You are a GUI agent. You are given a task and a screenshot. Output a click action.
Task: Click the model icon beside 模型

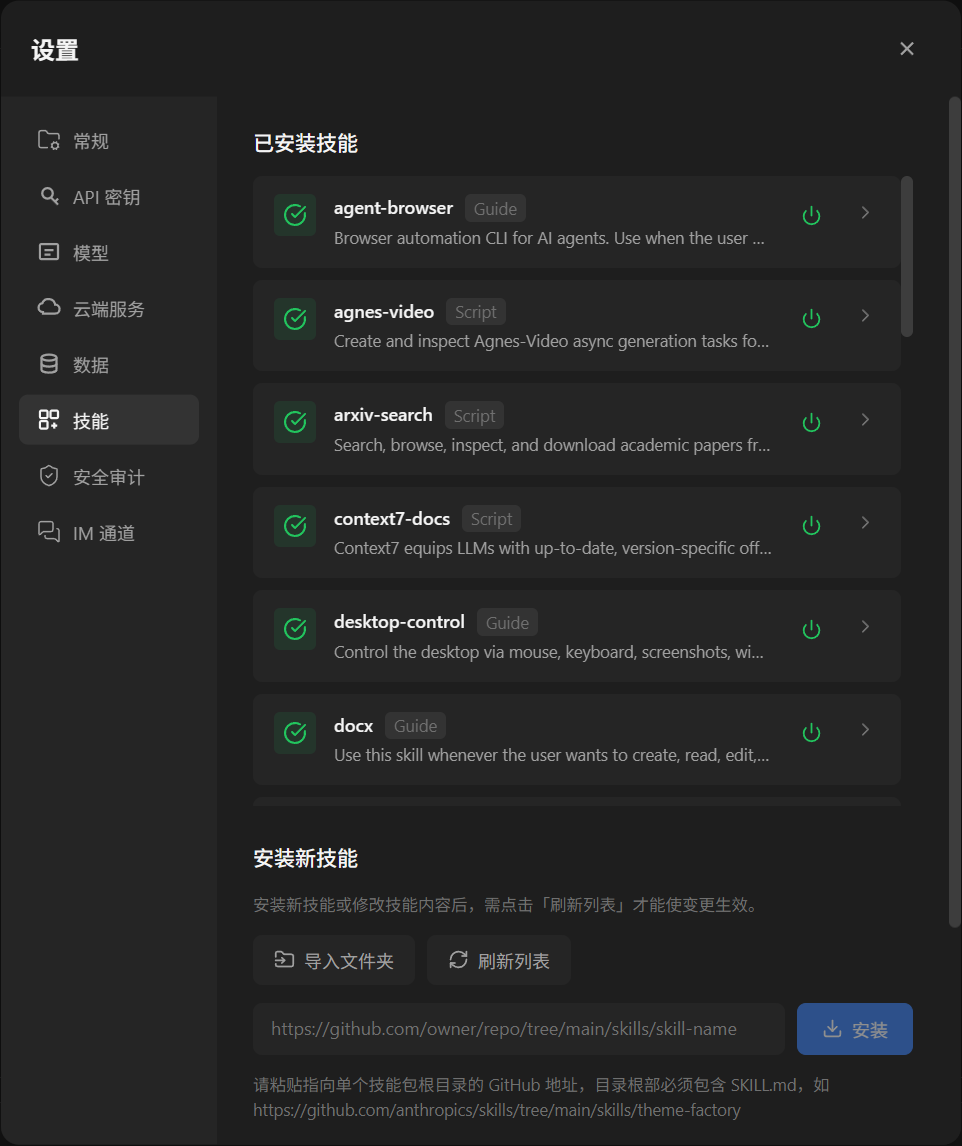point(48,252)
